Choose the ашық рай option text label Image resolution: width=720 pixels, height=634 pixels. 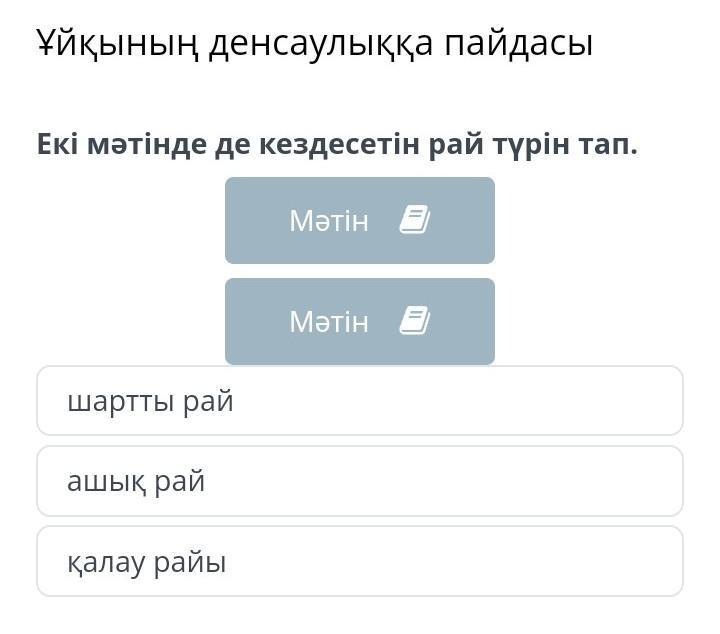[136, 482]
